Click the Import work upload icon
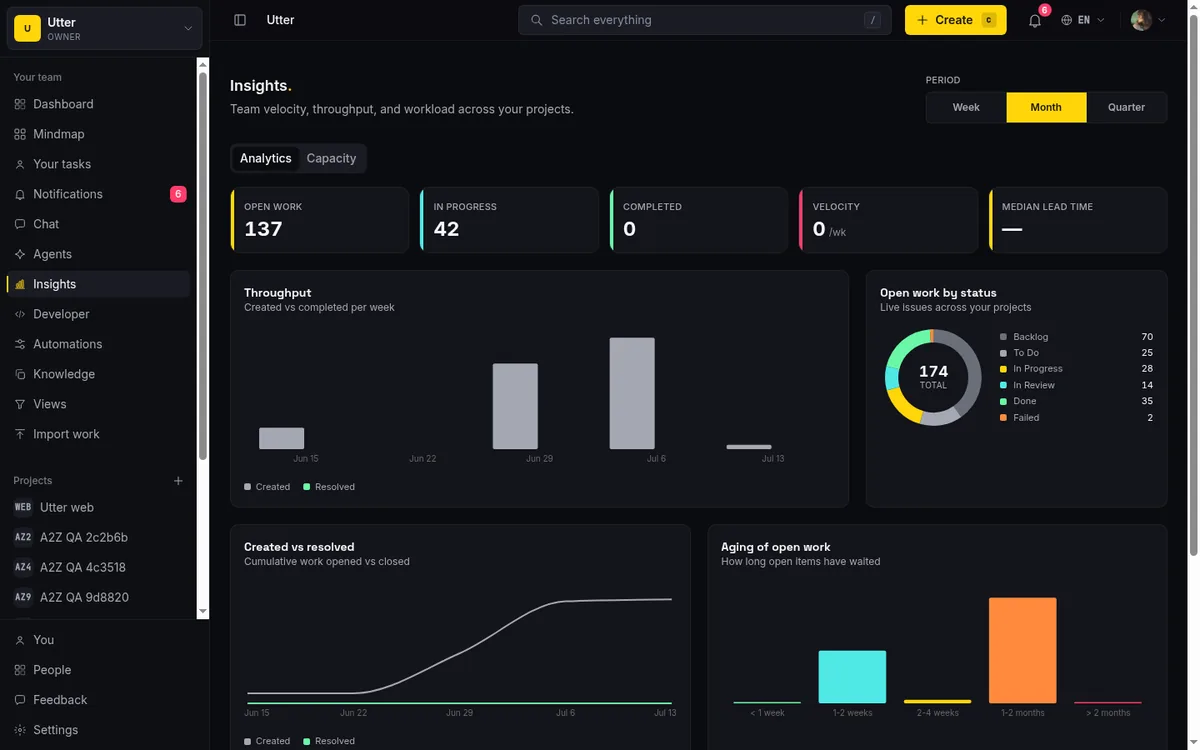Viewport: 1200px width, 750px height. coord(20,434)
